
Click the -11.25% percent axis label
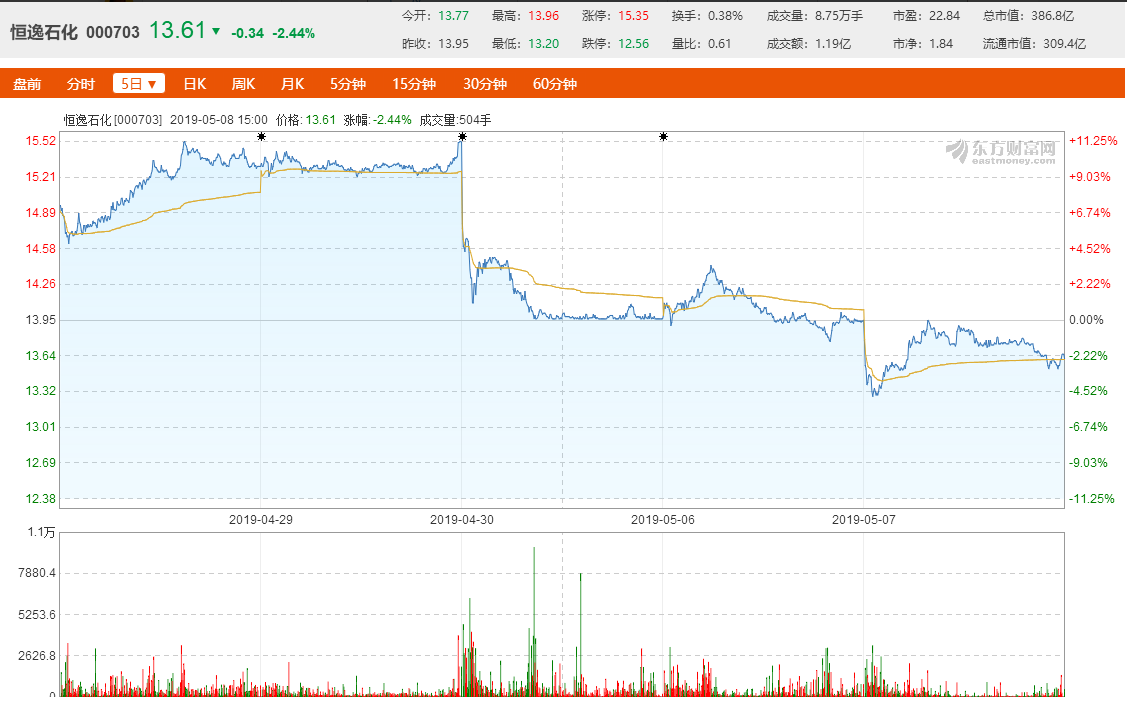(x=1092, y=499)
